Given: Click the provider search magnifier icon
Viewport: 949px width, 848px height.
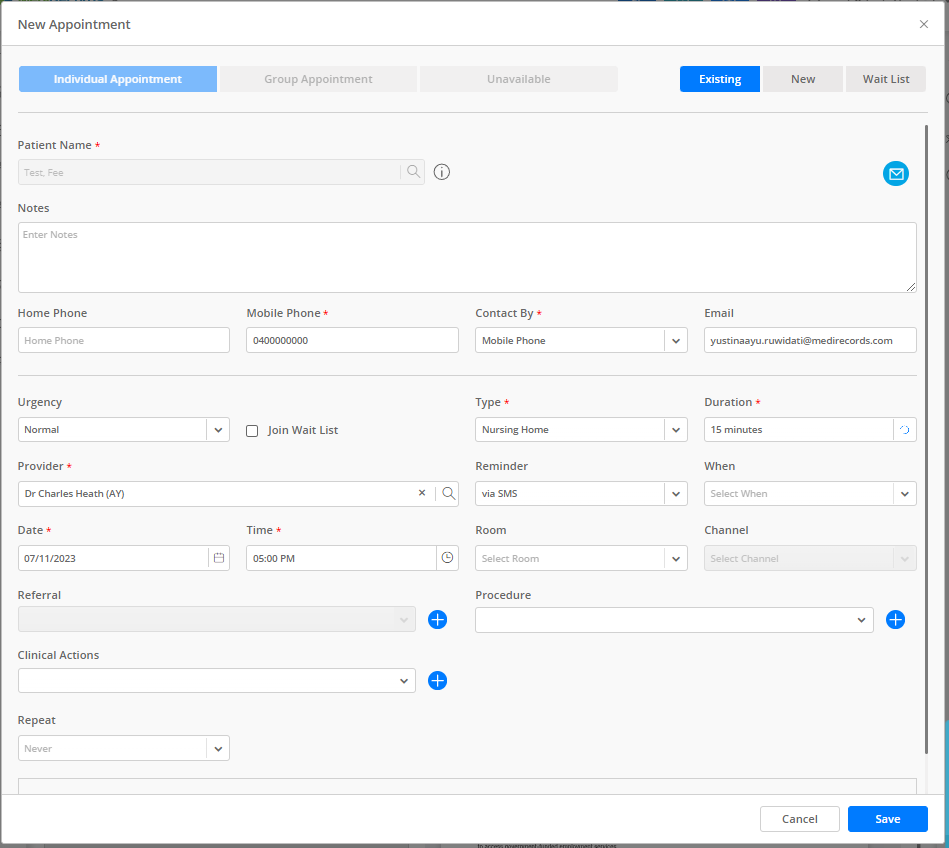Looking at the screenshot, I should (x=448, y=493).
